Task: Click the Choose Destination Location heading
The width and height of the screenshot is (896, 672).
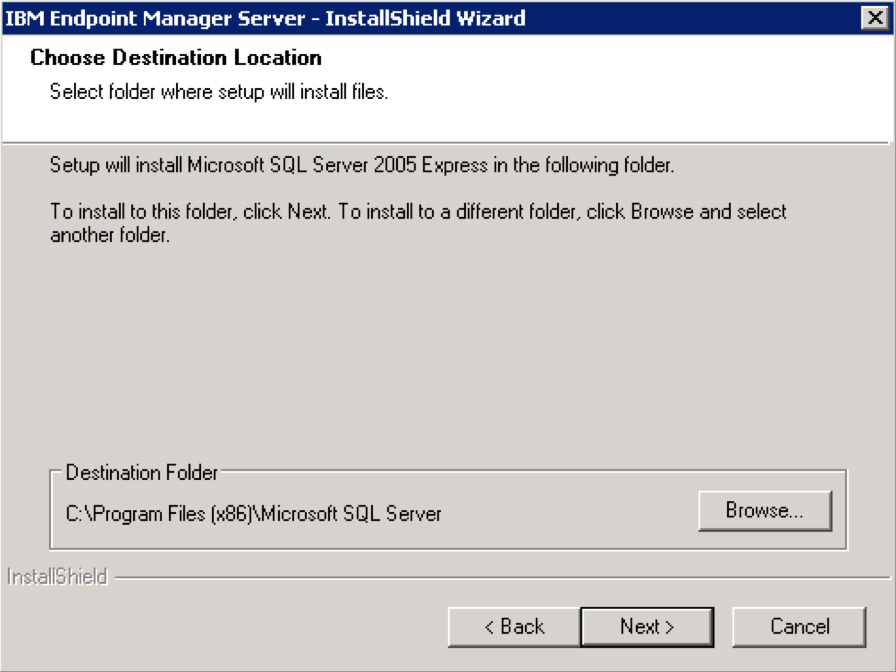Action: [176, 58]
